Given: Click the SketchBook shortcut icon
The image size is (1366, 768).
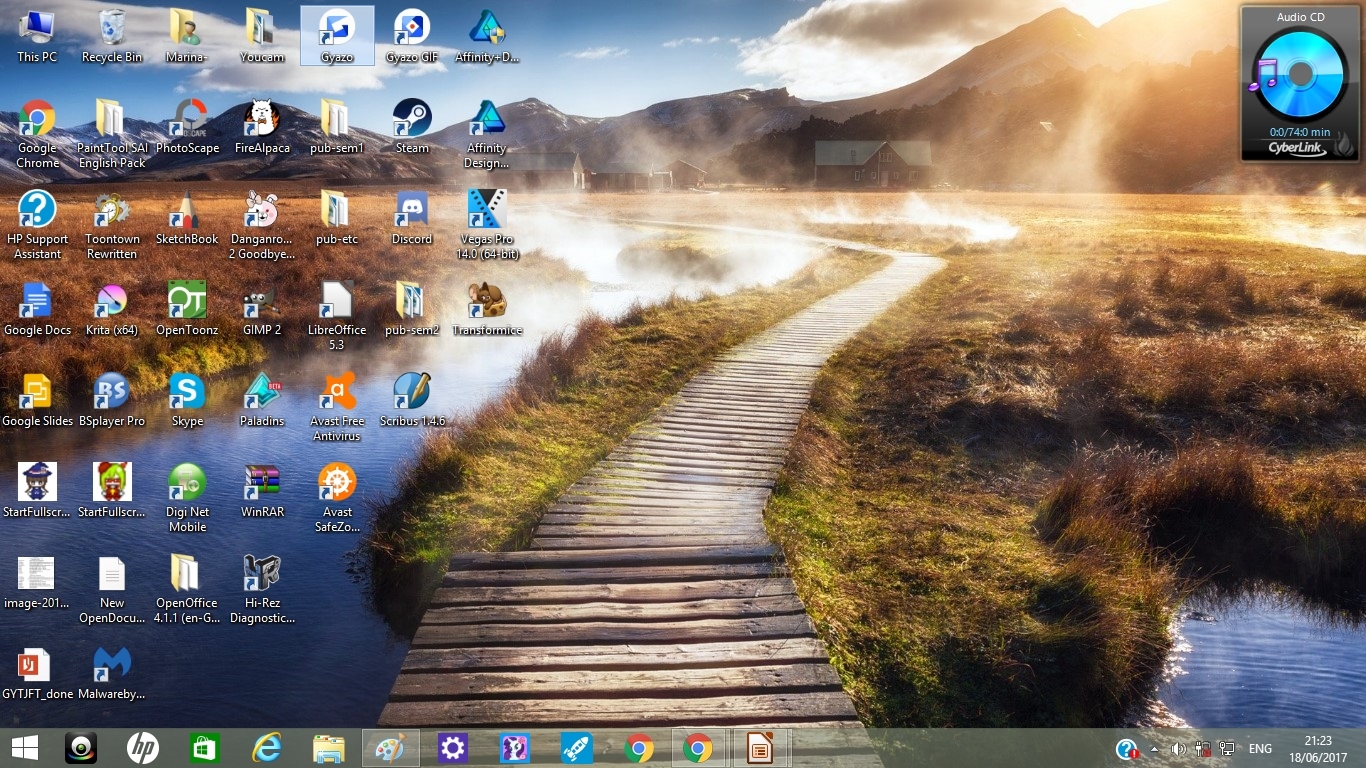Looking at the screenshot, I should (x=187, y=218).
